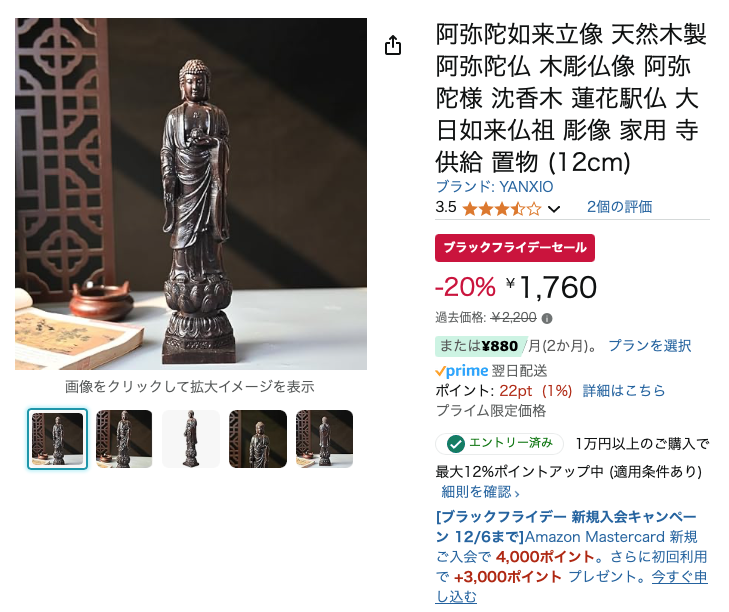Click the share icon beside product image
The height and width of the screenshot is (612, 729).
click(x=393, y=45)
